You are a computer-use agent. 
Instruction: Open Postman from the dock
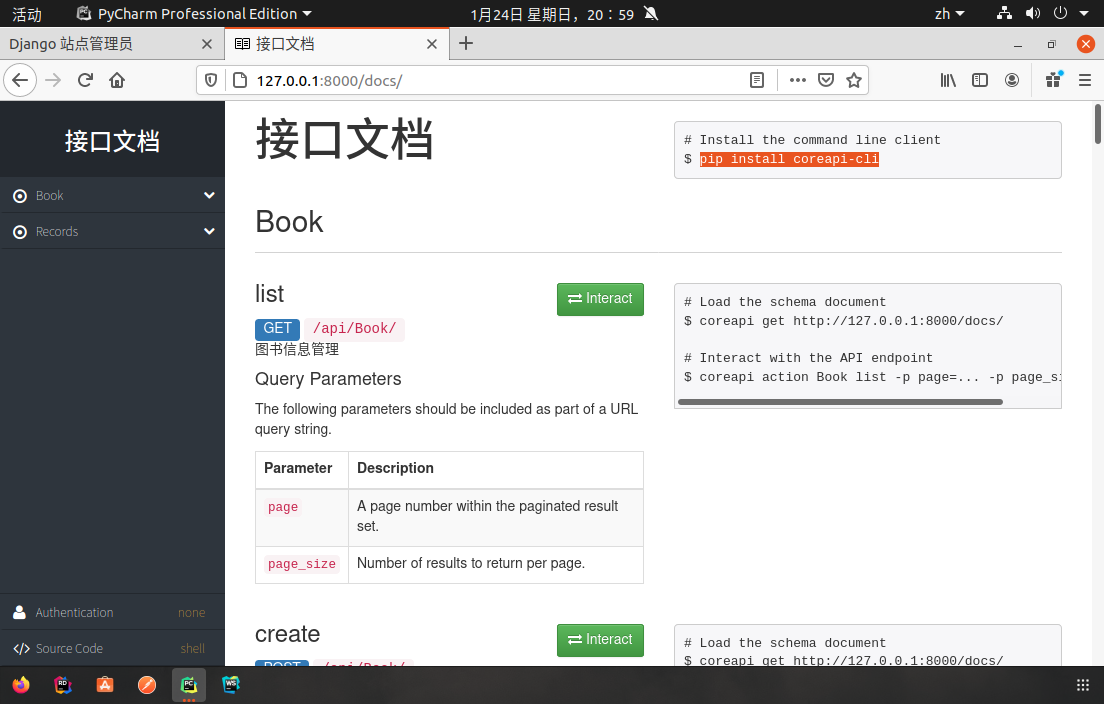pyautogui.click(x=147, y=684)
